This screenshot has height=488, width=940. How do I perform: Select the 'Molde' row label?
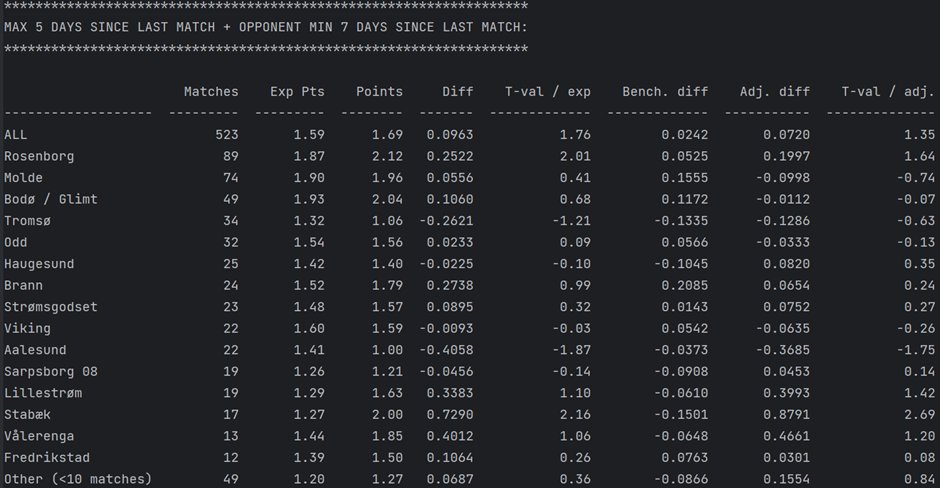23,178
